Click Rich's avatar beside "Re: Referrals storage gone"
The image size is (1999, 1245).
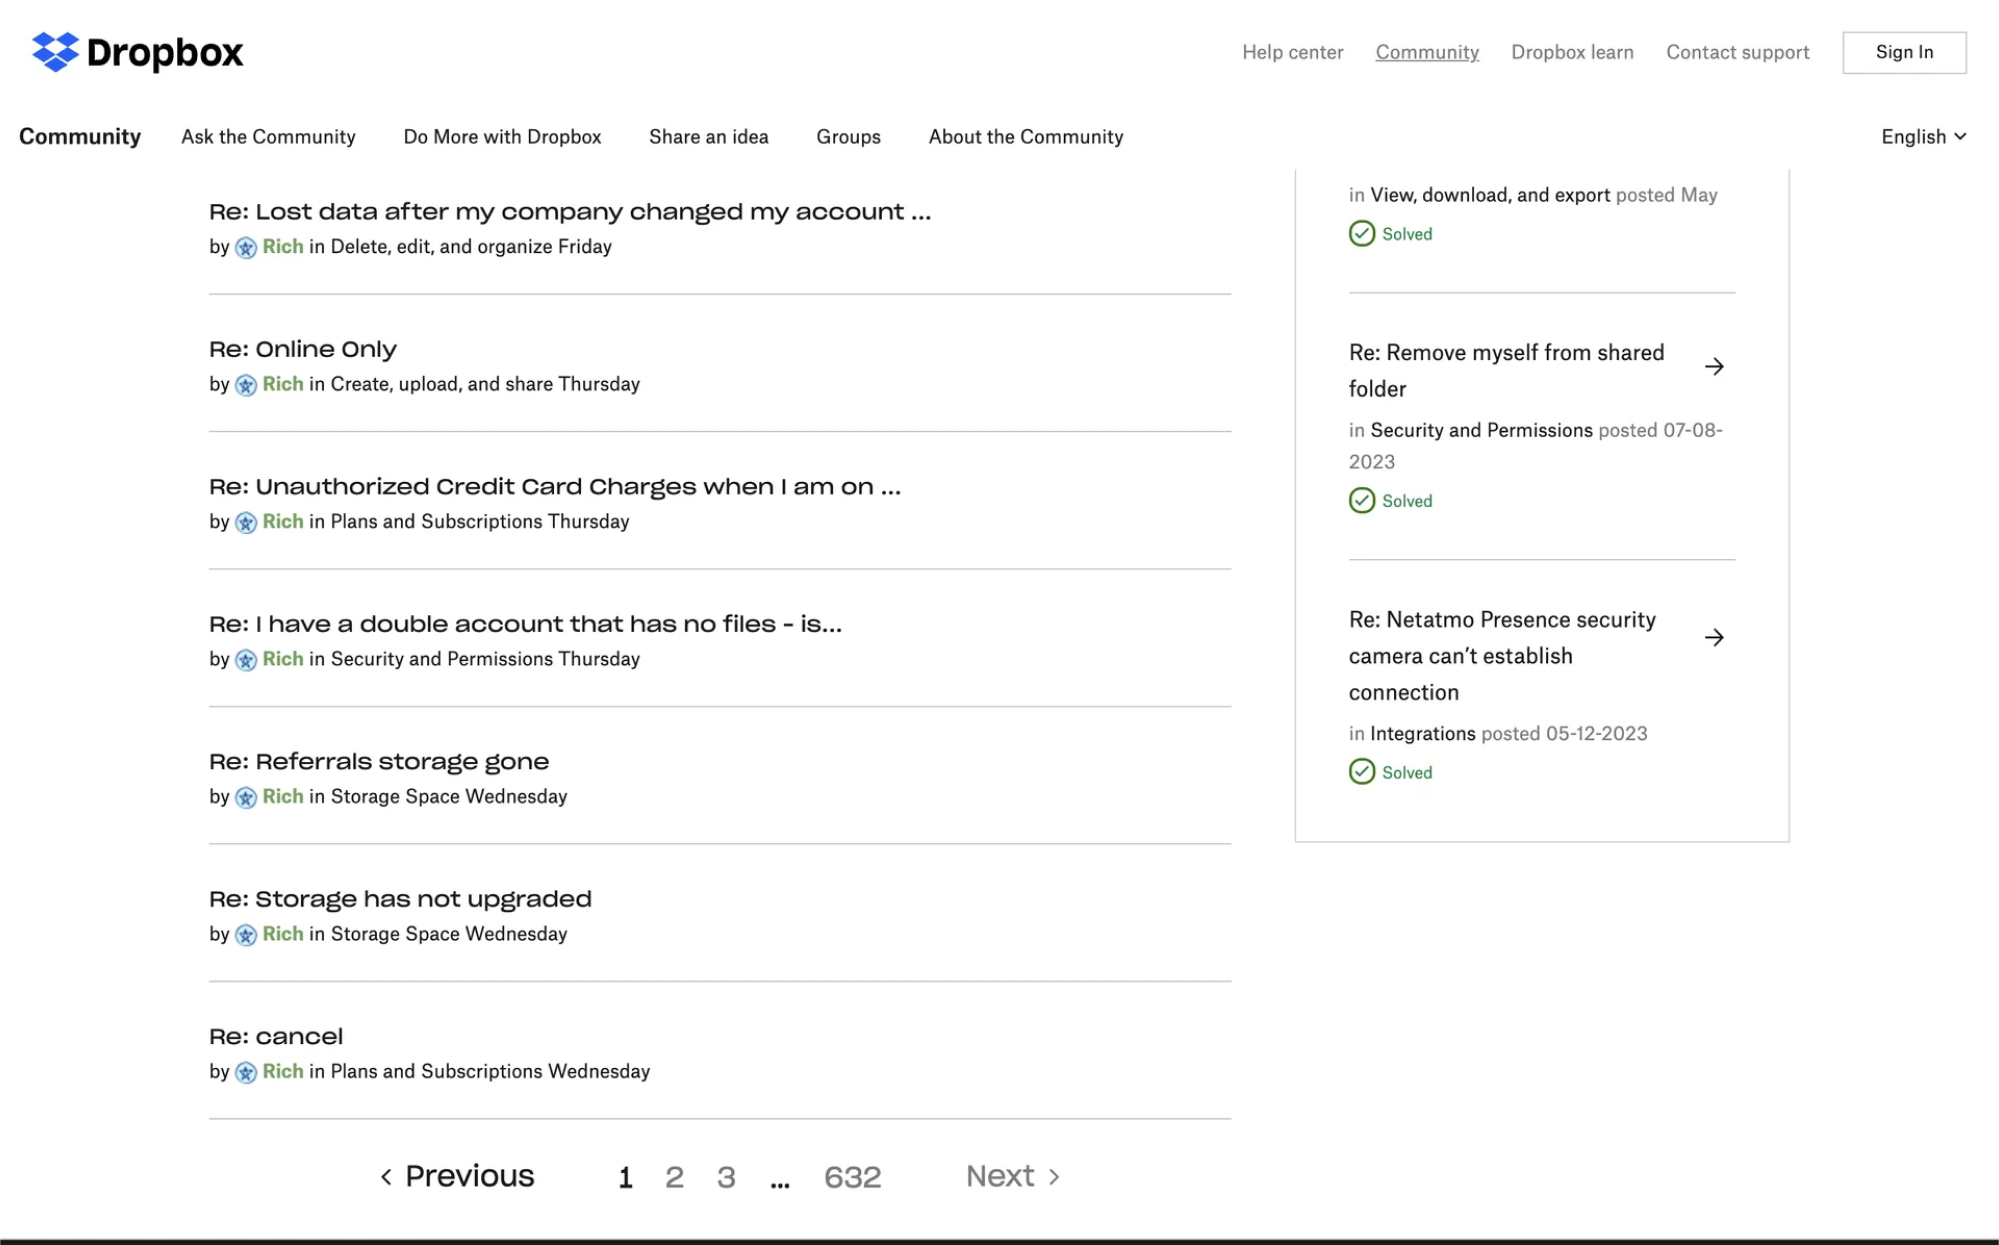246,796
